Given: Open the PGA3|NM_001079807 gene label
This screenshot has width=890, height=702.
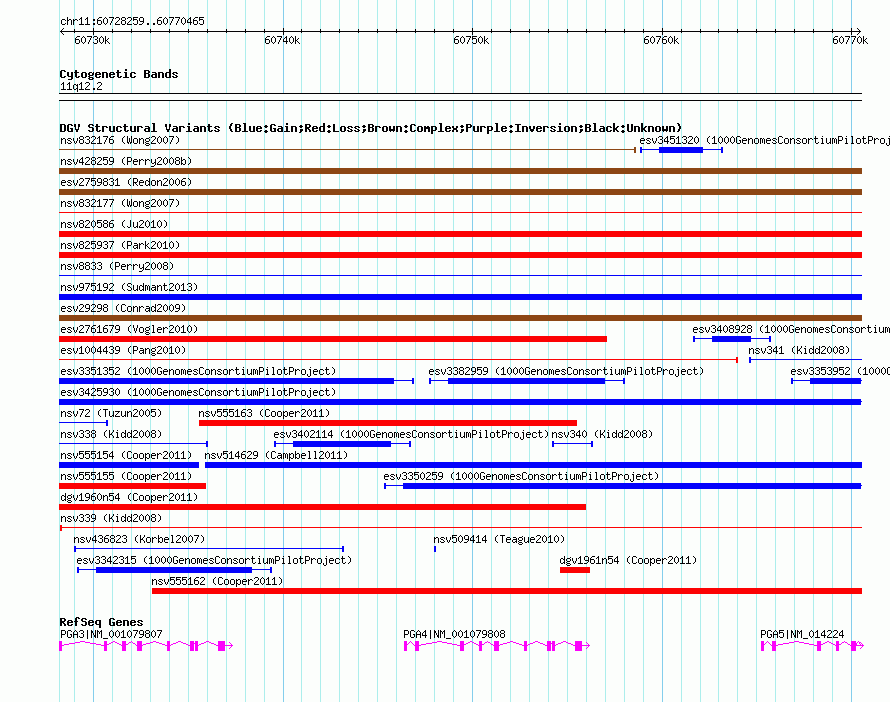Looking at the screenshot, I should (x=111, y=634).
